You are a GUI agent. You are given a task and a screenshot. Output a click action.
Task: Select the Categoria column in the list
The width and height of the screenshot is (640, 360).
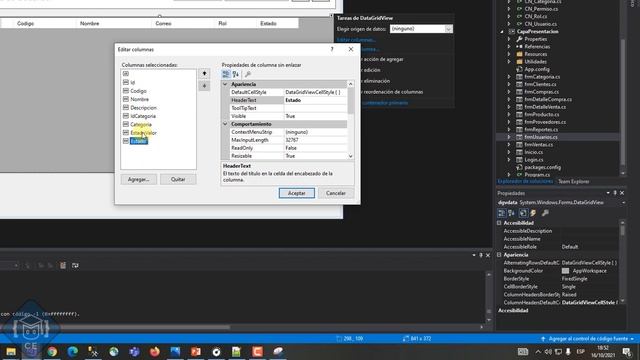pos(141,124)
